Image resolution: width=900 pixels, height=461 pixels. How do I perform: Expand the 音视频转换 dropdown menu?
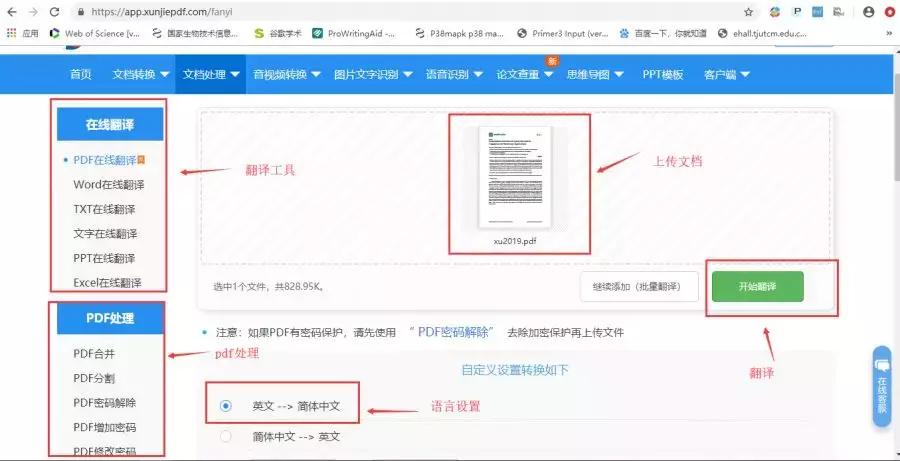point(287,74)
